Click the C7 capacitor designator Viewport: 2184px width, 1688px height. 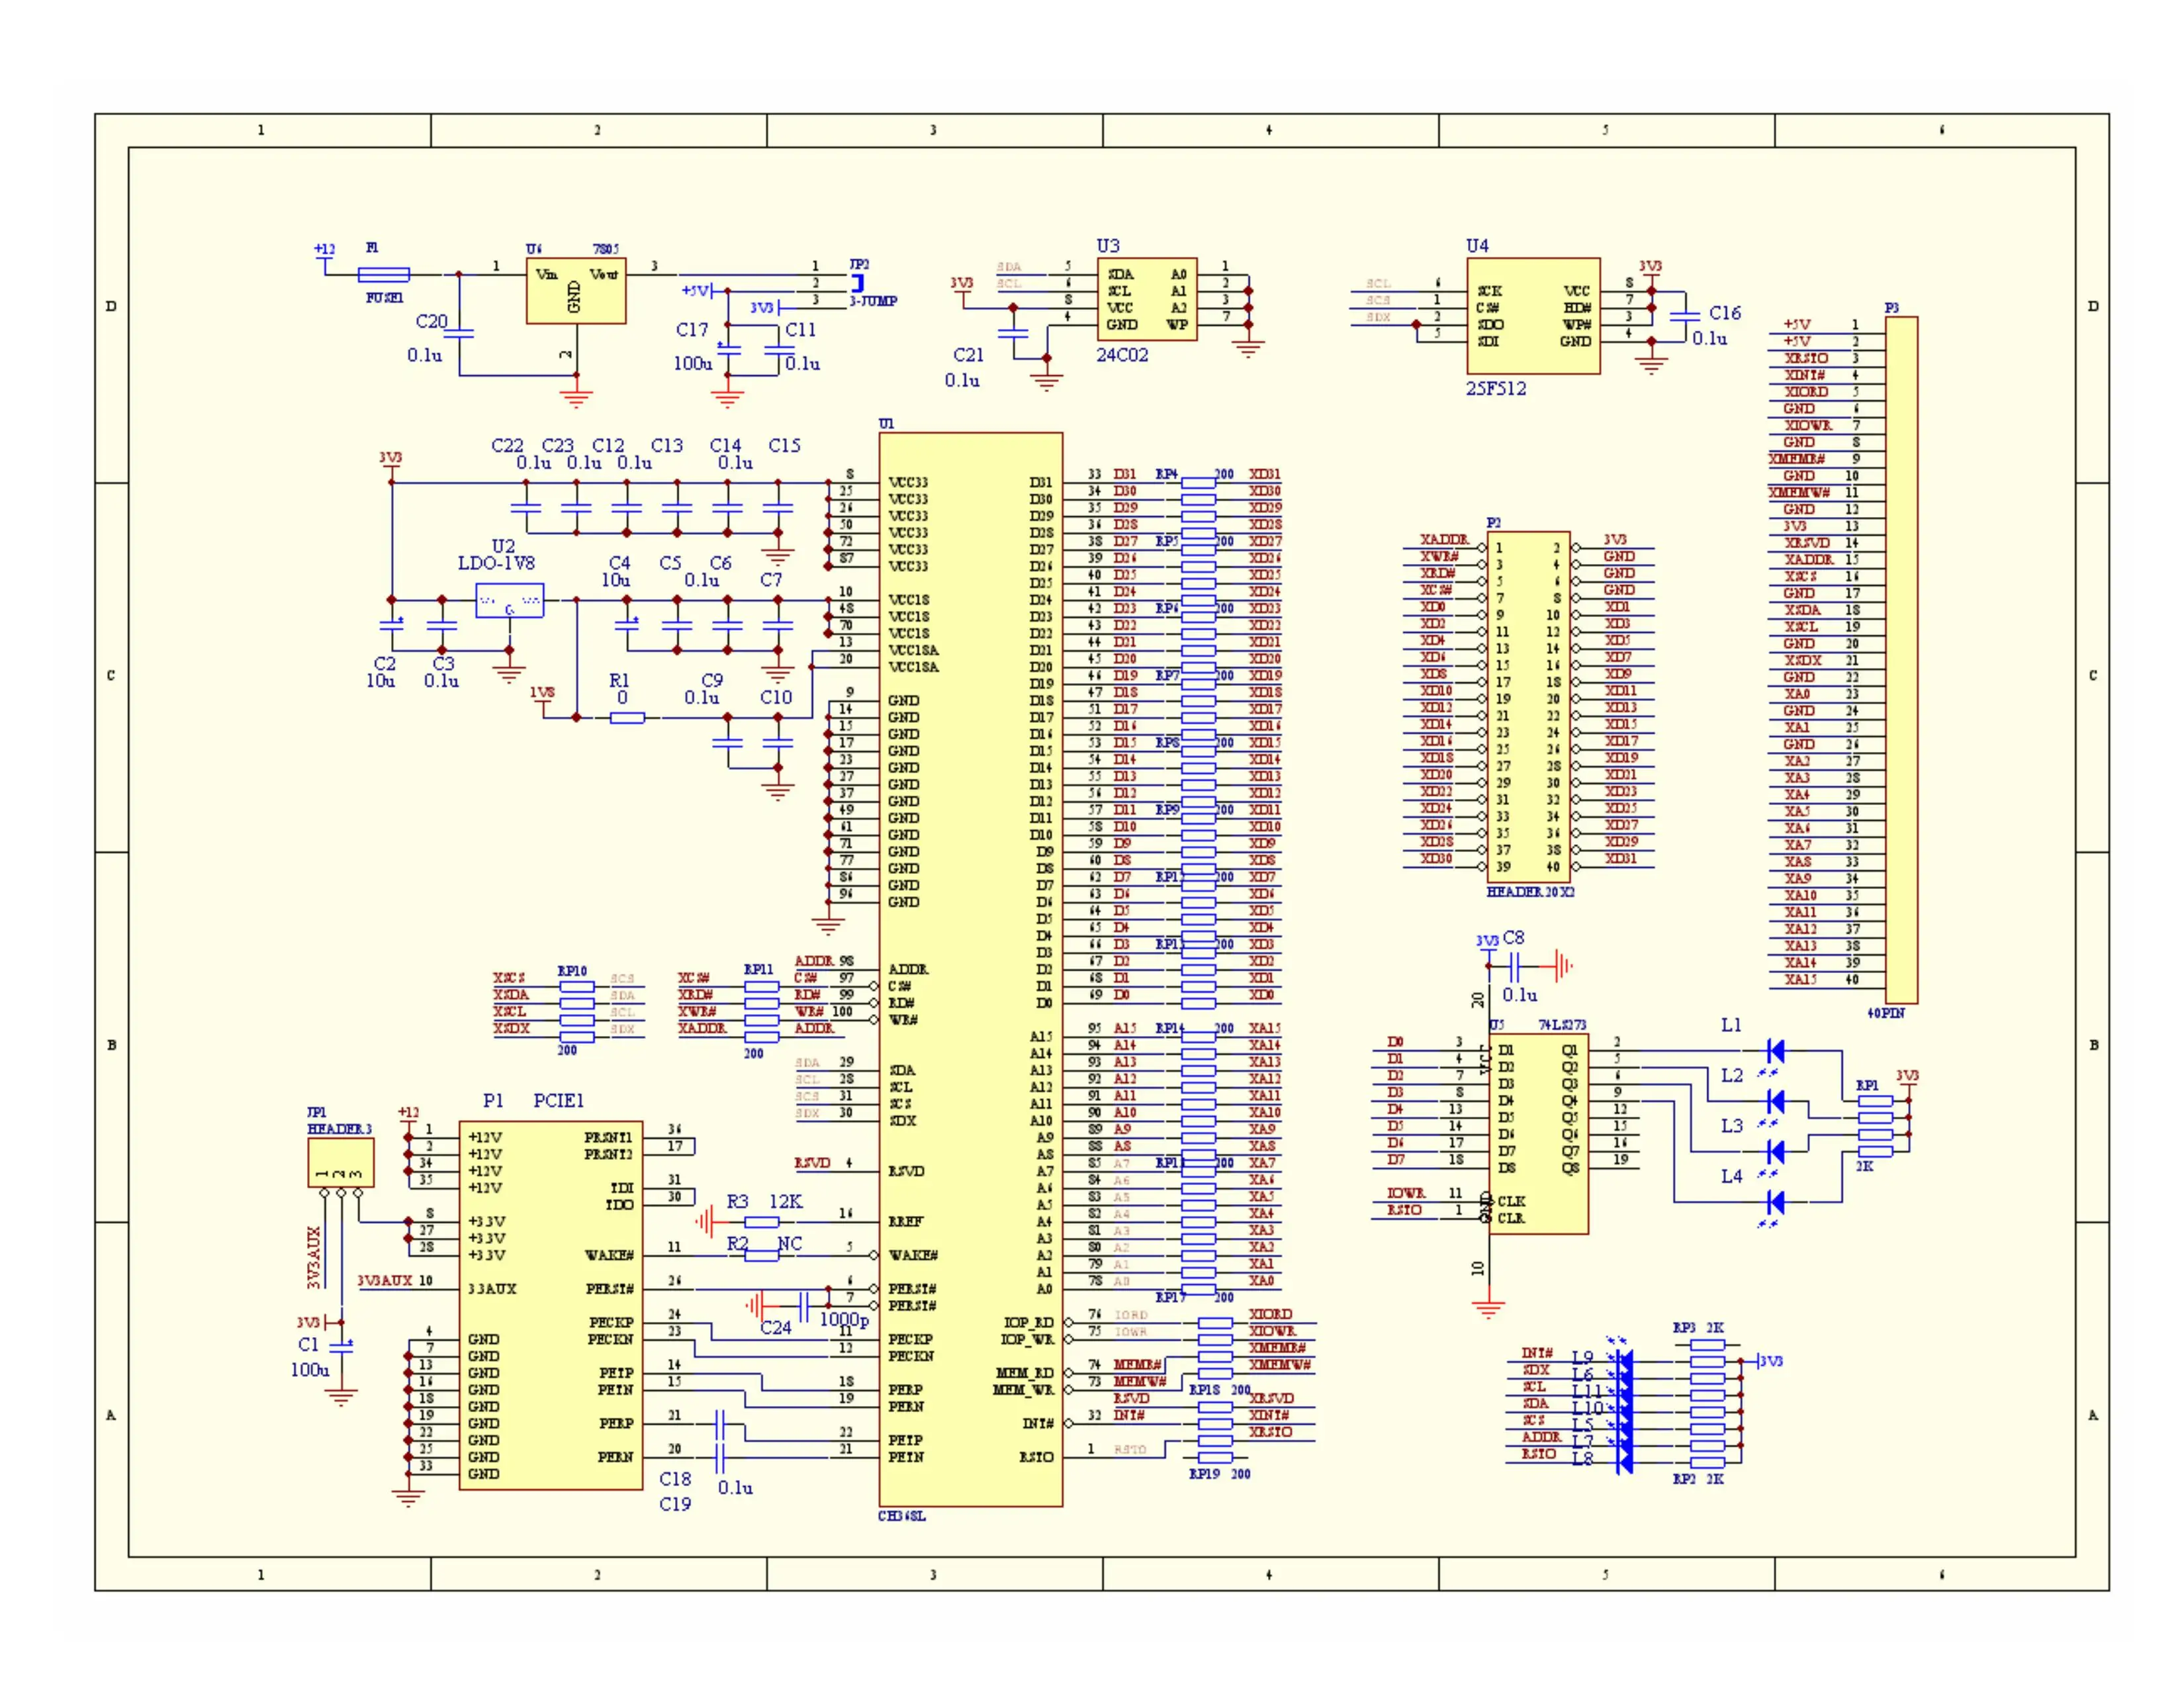pos(770,580)
